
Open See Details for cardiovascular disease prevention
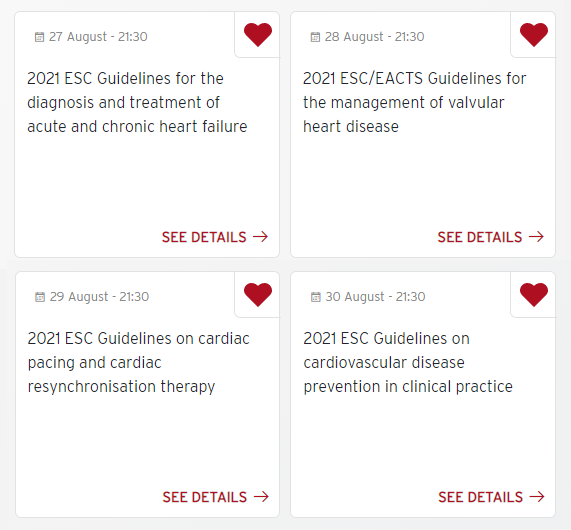tap(492, 497)
